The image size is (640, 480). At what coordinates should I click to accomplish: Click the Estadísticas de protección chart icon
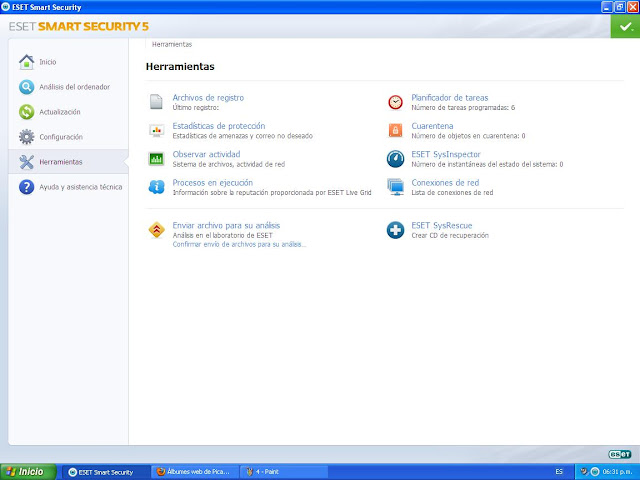(156, 130)
